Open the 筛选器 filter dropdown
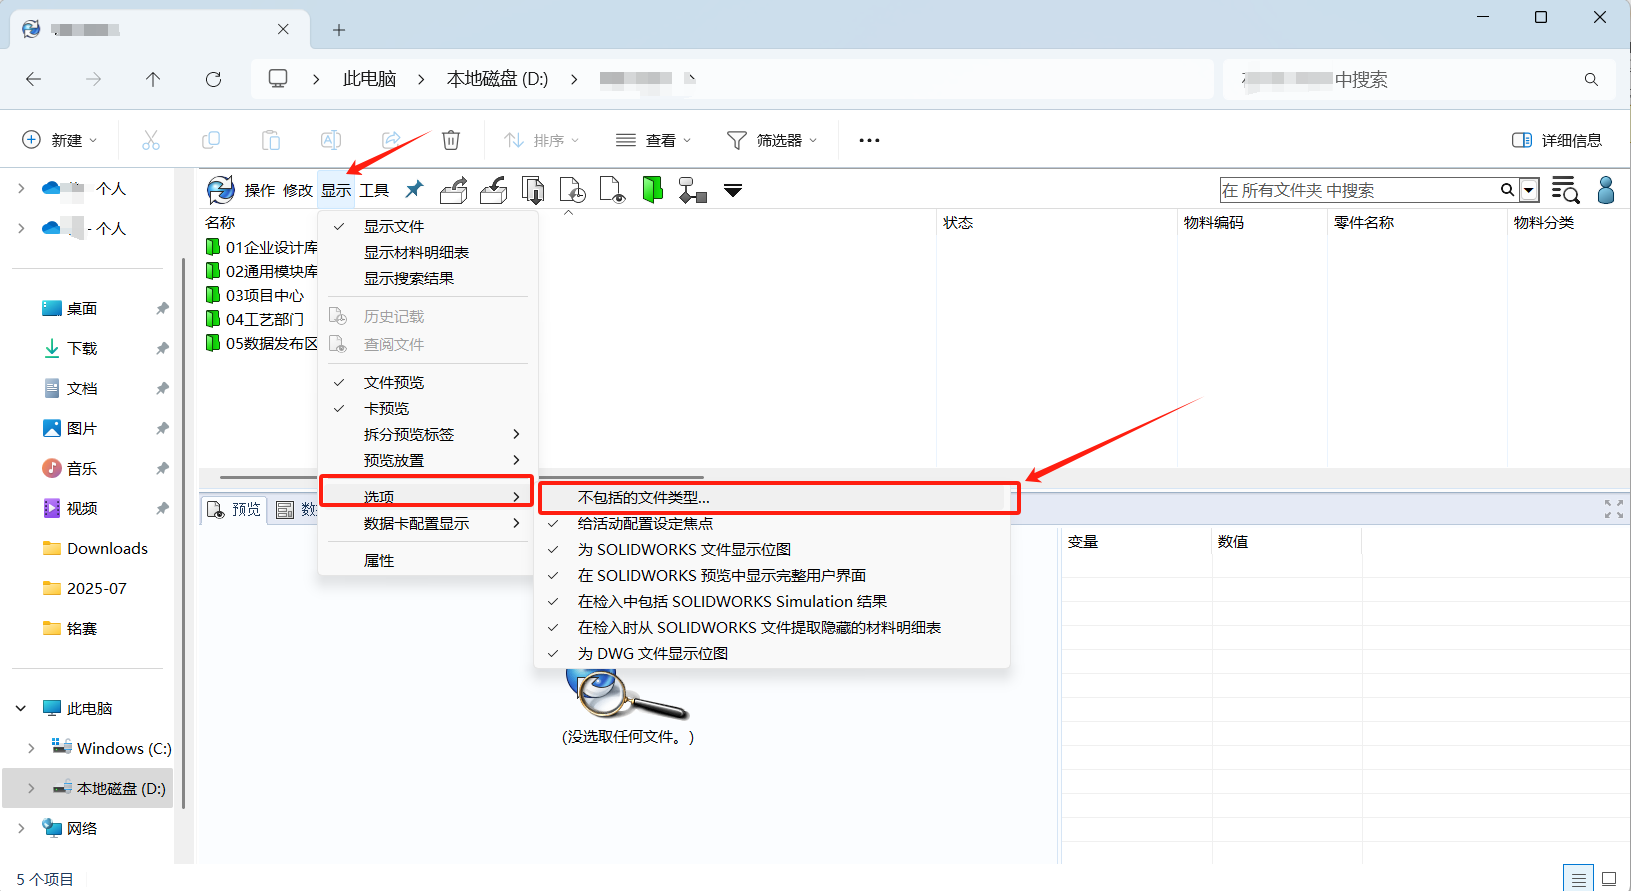1631x891 pixels. [772, 140]
